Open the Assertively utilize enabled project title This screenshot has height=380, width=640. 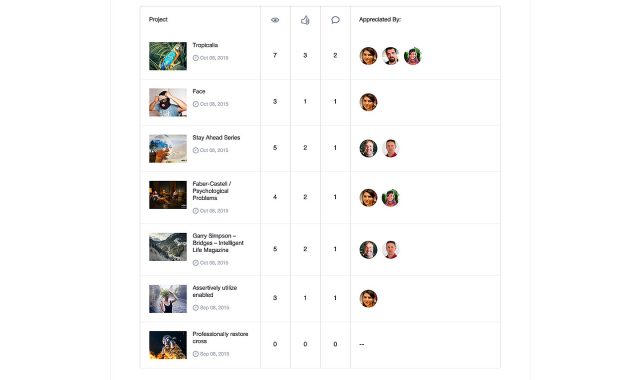tap(215, 291)
